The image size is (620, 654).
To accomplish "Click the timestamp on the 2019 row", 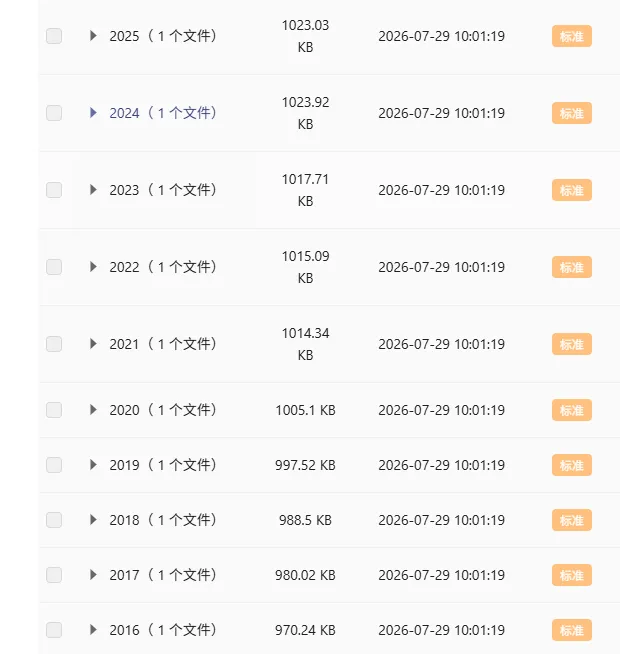I will [x=441, y=465].
